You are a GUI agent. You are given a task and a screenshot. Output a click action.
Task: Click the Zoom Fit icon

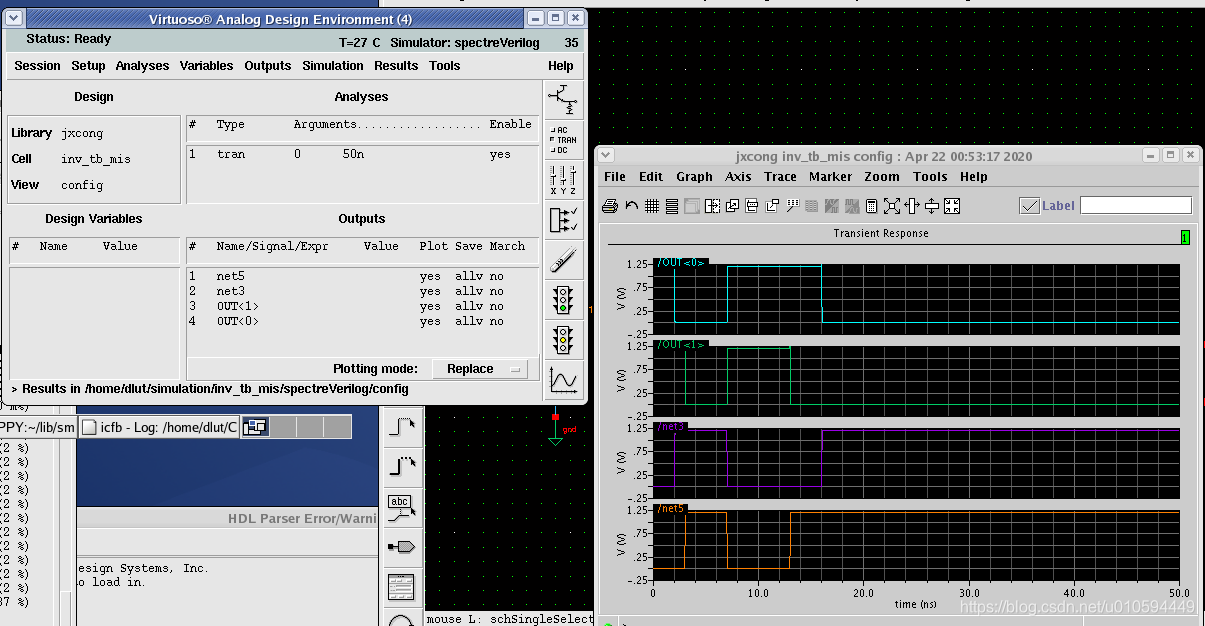[x=892, y=206]
